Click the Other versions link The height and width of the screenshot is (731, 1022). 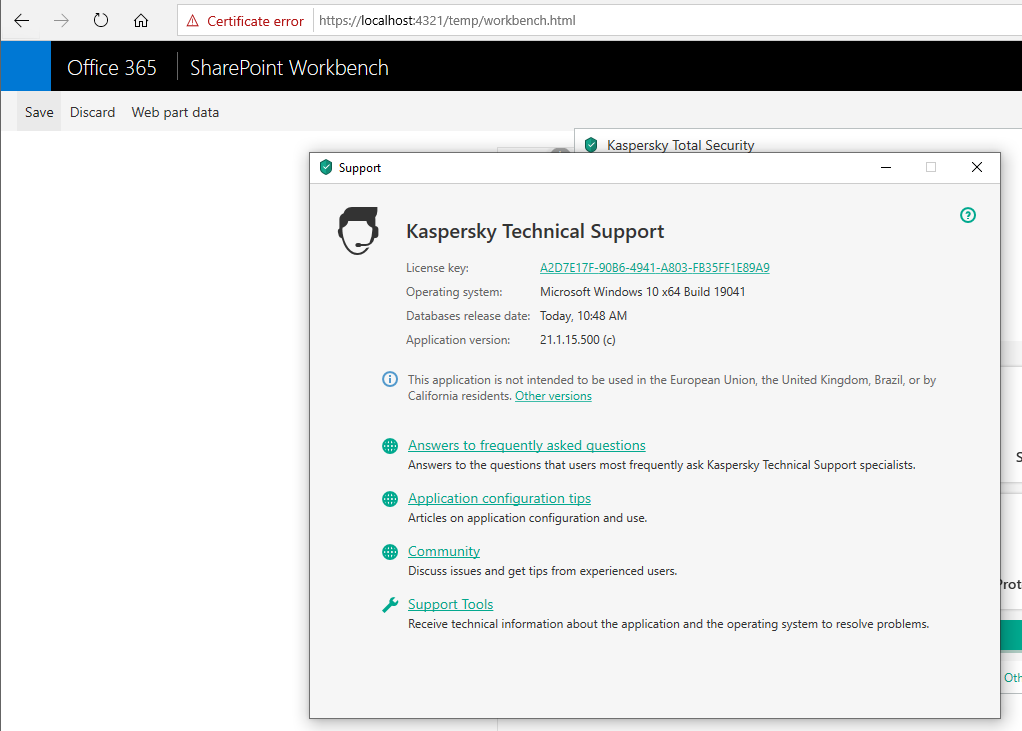point(553,396)
